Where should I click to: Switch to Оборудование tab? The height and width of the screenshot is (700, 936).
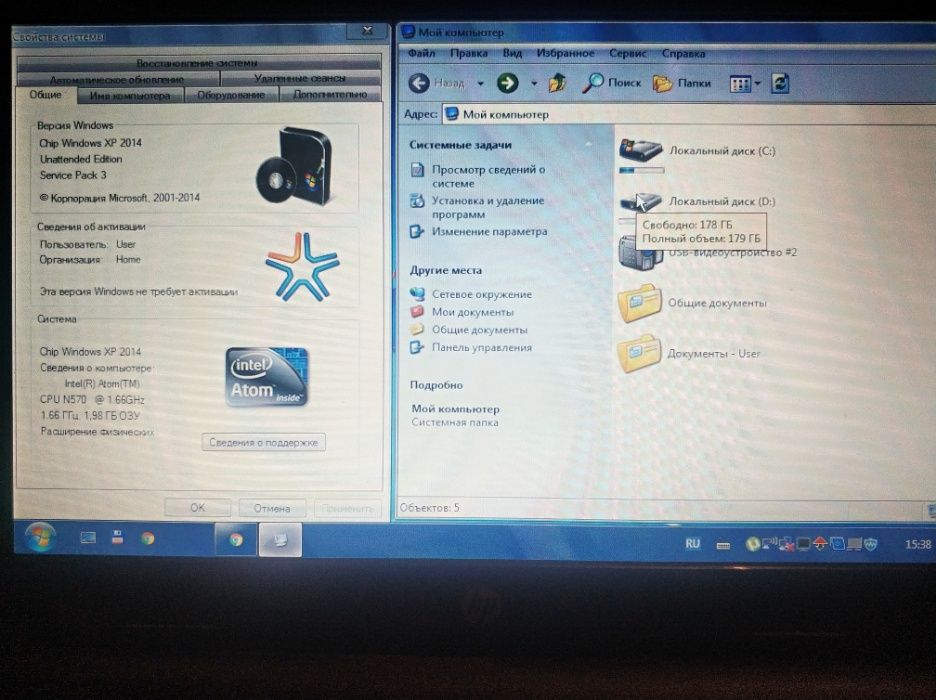(230, 95)
